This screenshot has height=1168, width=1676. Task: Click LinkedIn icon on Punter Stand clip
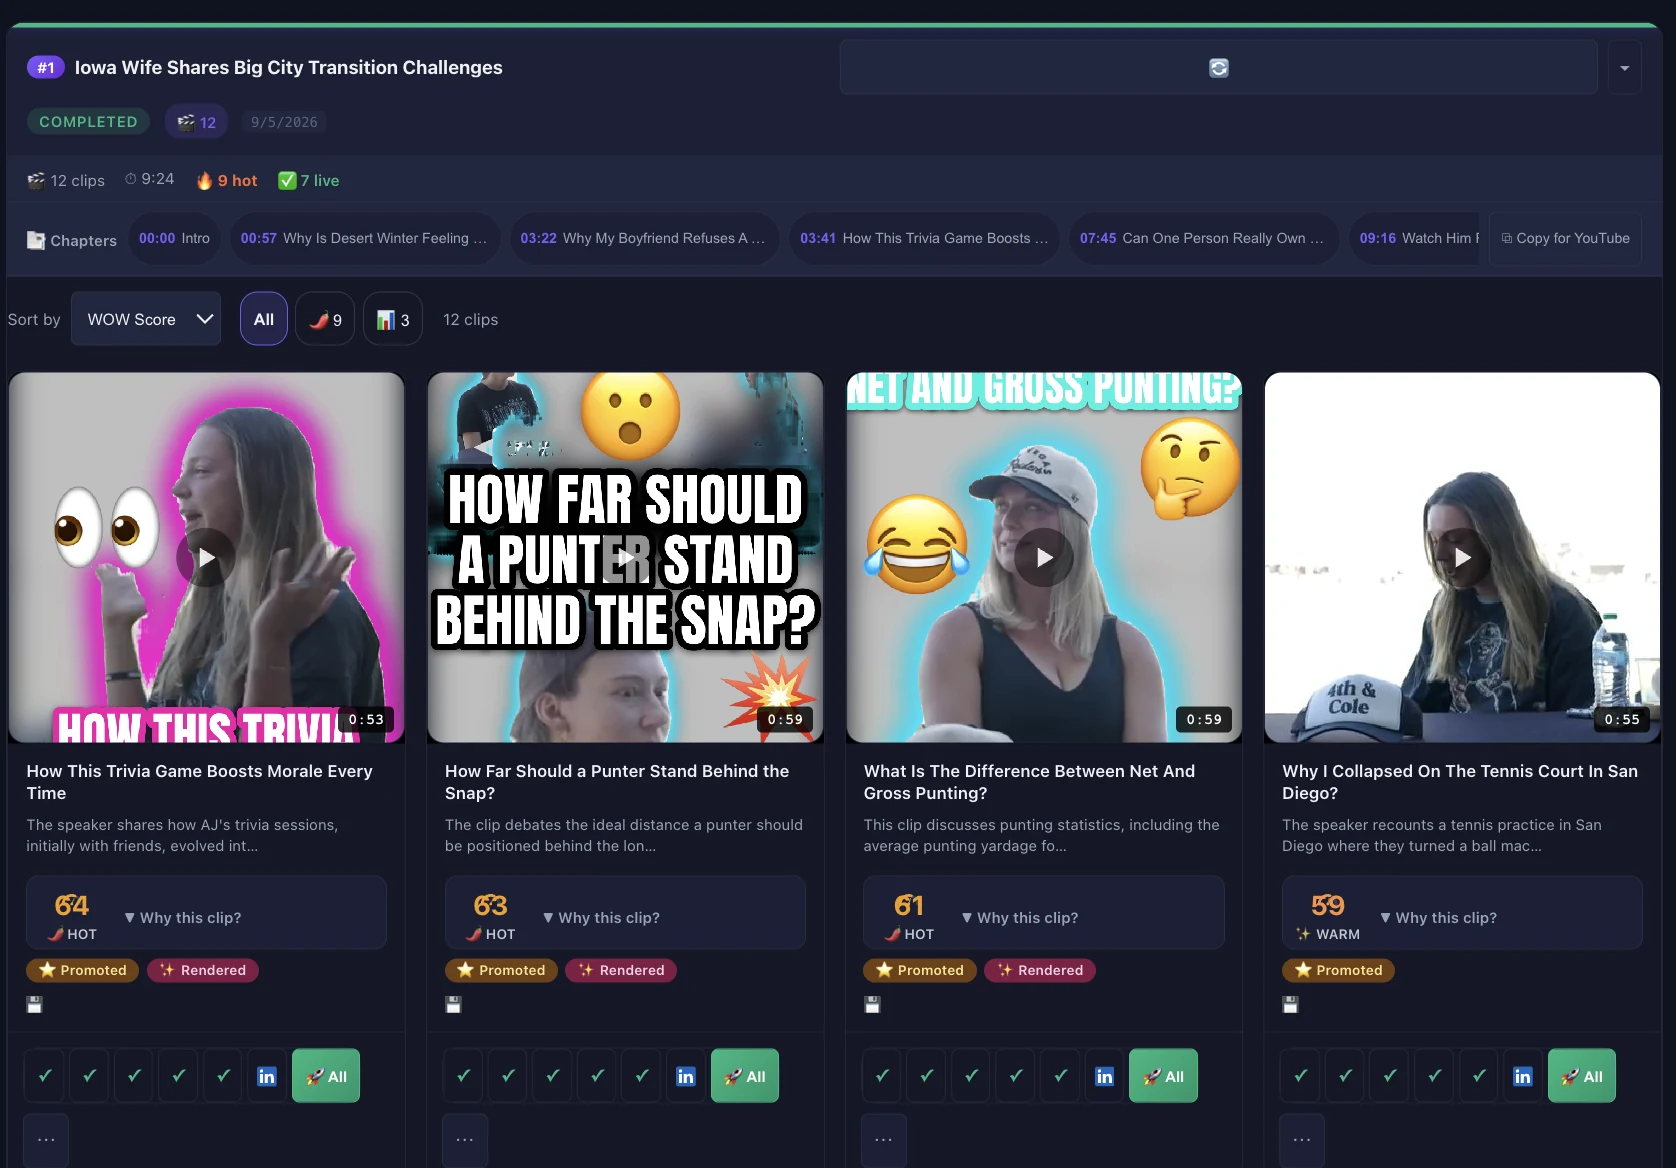[x=685, y=1076]
